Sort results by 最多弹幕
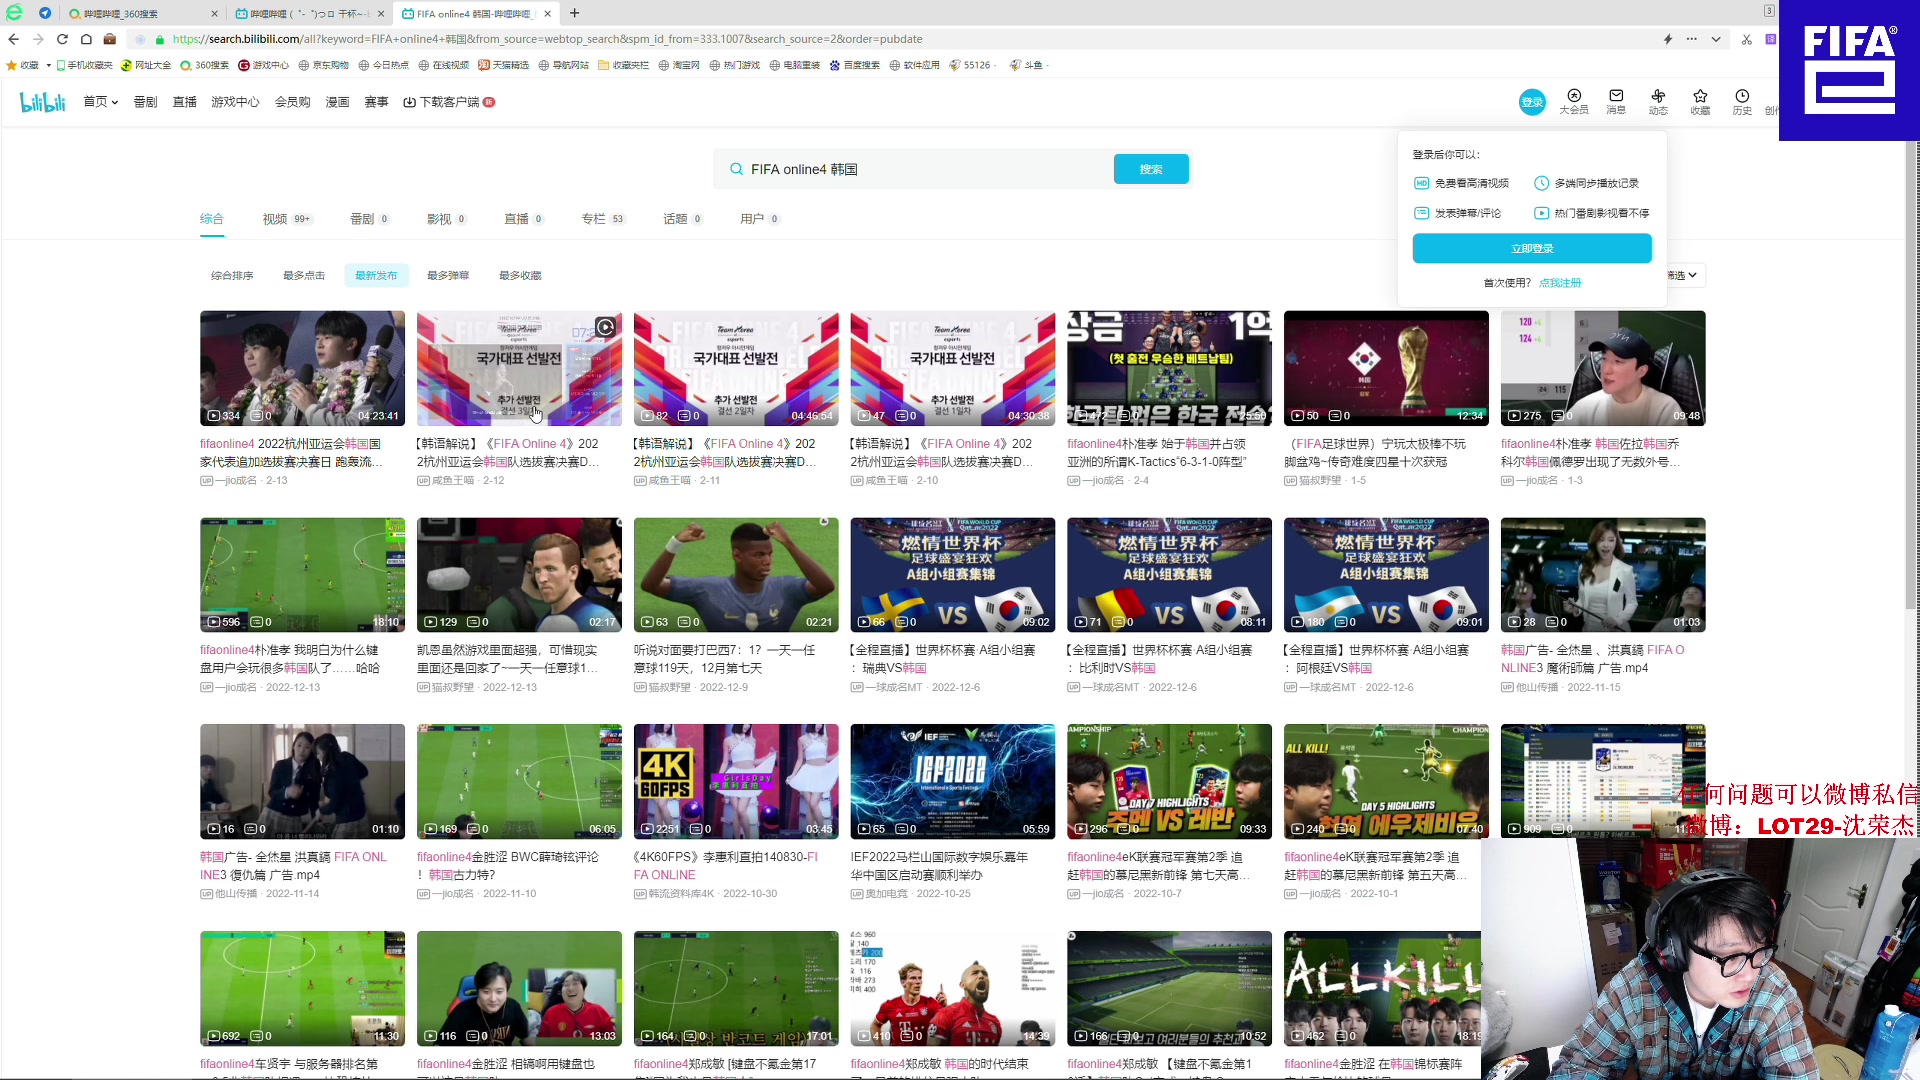The height and width of the screenshot is (1080, 1920). 448,275
